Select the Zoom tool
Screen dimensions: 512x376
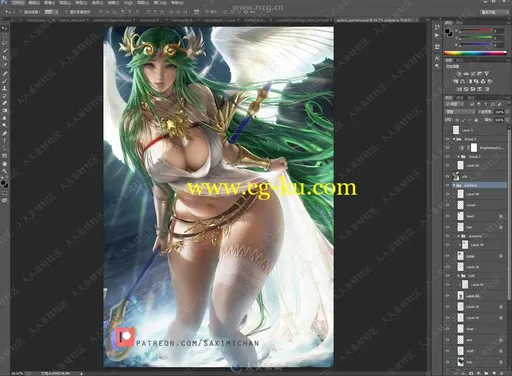5,171
